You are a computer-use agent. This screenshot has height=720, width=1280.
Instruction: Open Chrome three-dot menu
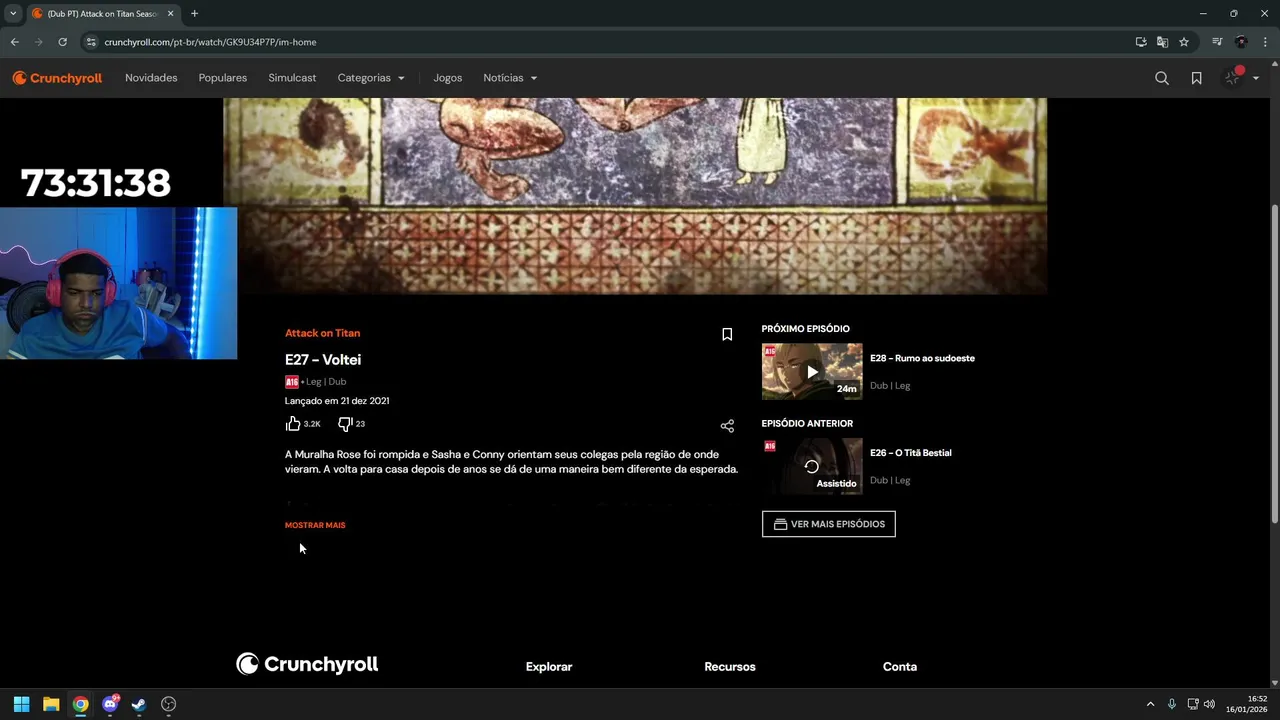[x=1266, y=42]
